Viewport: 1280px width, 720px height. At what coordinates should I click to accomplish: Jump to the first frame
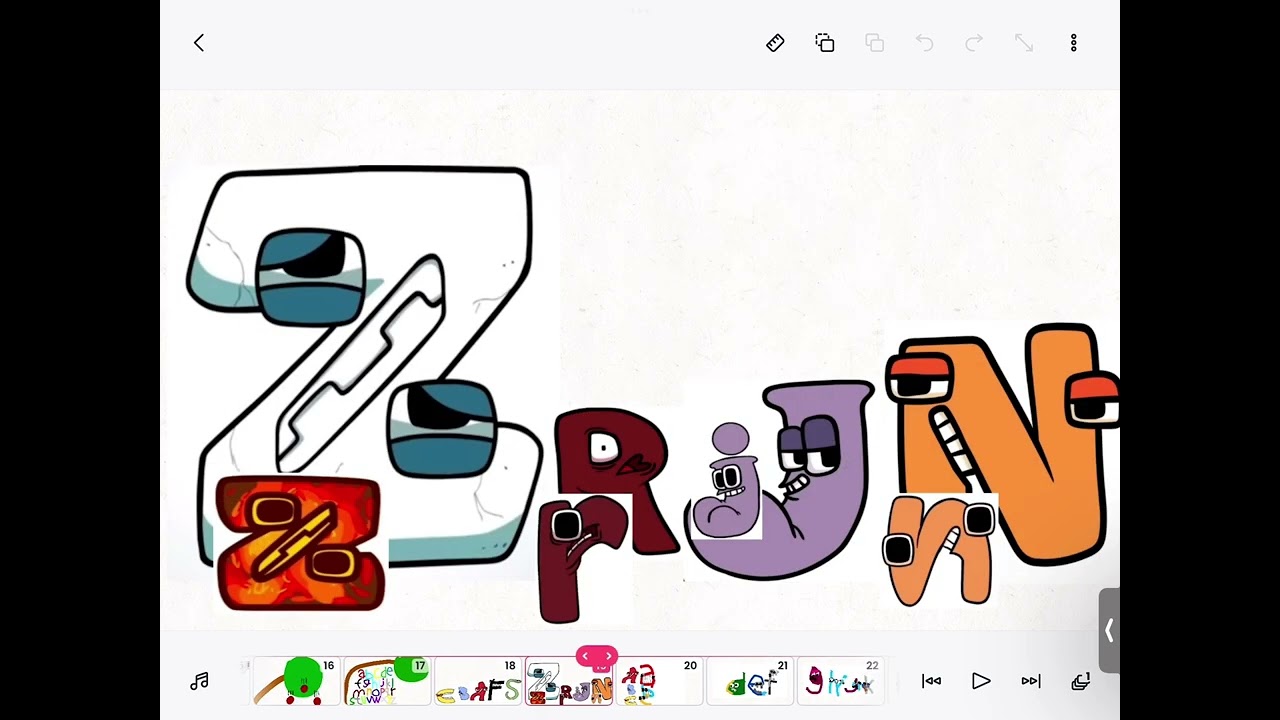coord(931,681)
